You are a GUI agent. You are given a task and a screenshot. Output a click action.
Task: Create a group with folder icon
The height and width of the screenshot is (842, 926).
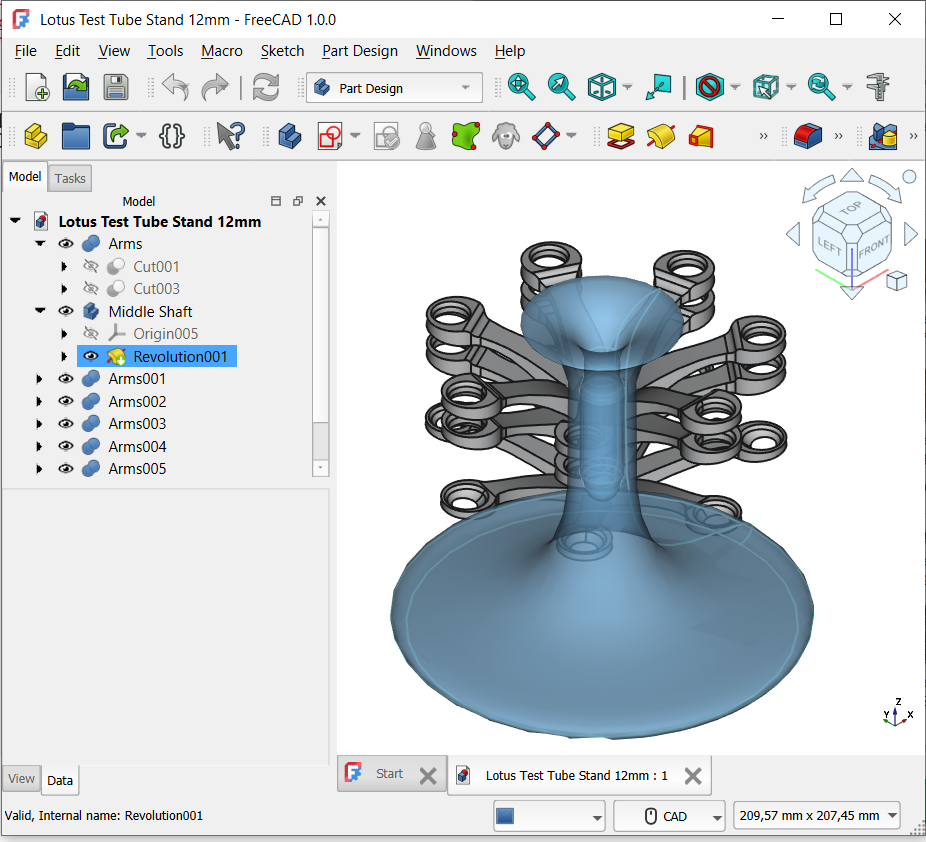tap(76, 136)
